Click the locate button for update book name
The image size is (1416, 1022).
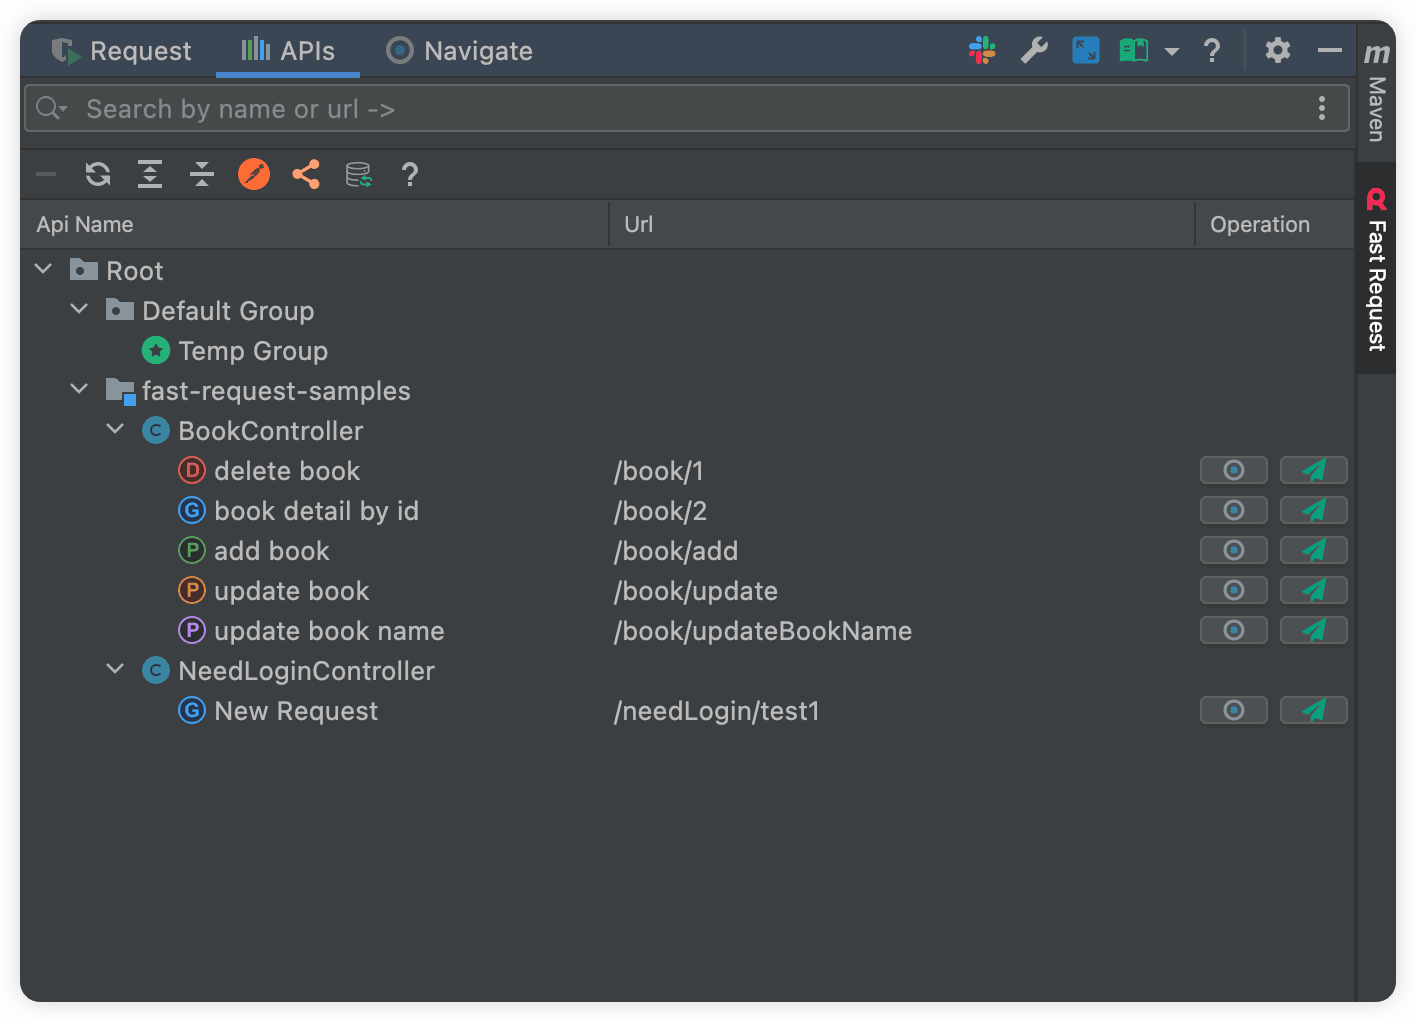point(1234,630)
